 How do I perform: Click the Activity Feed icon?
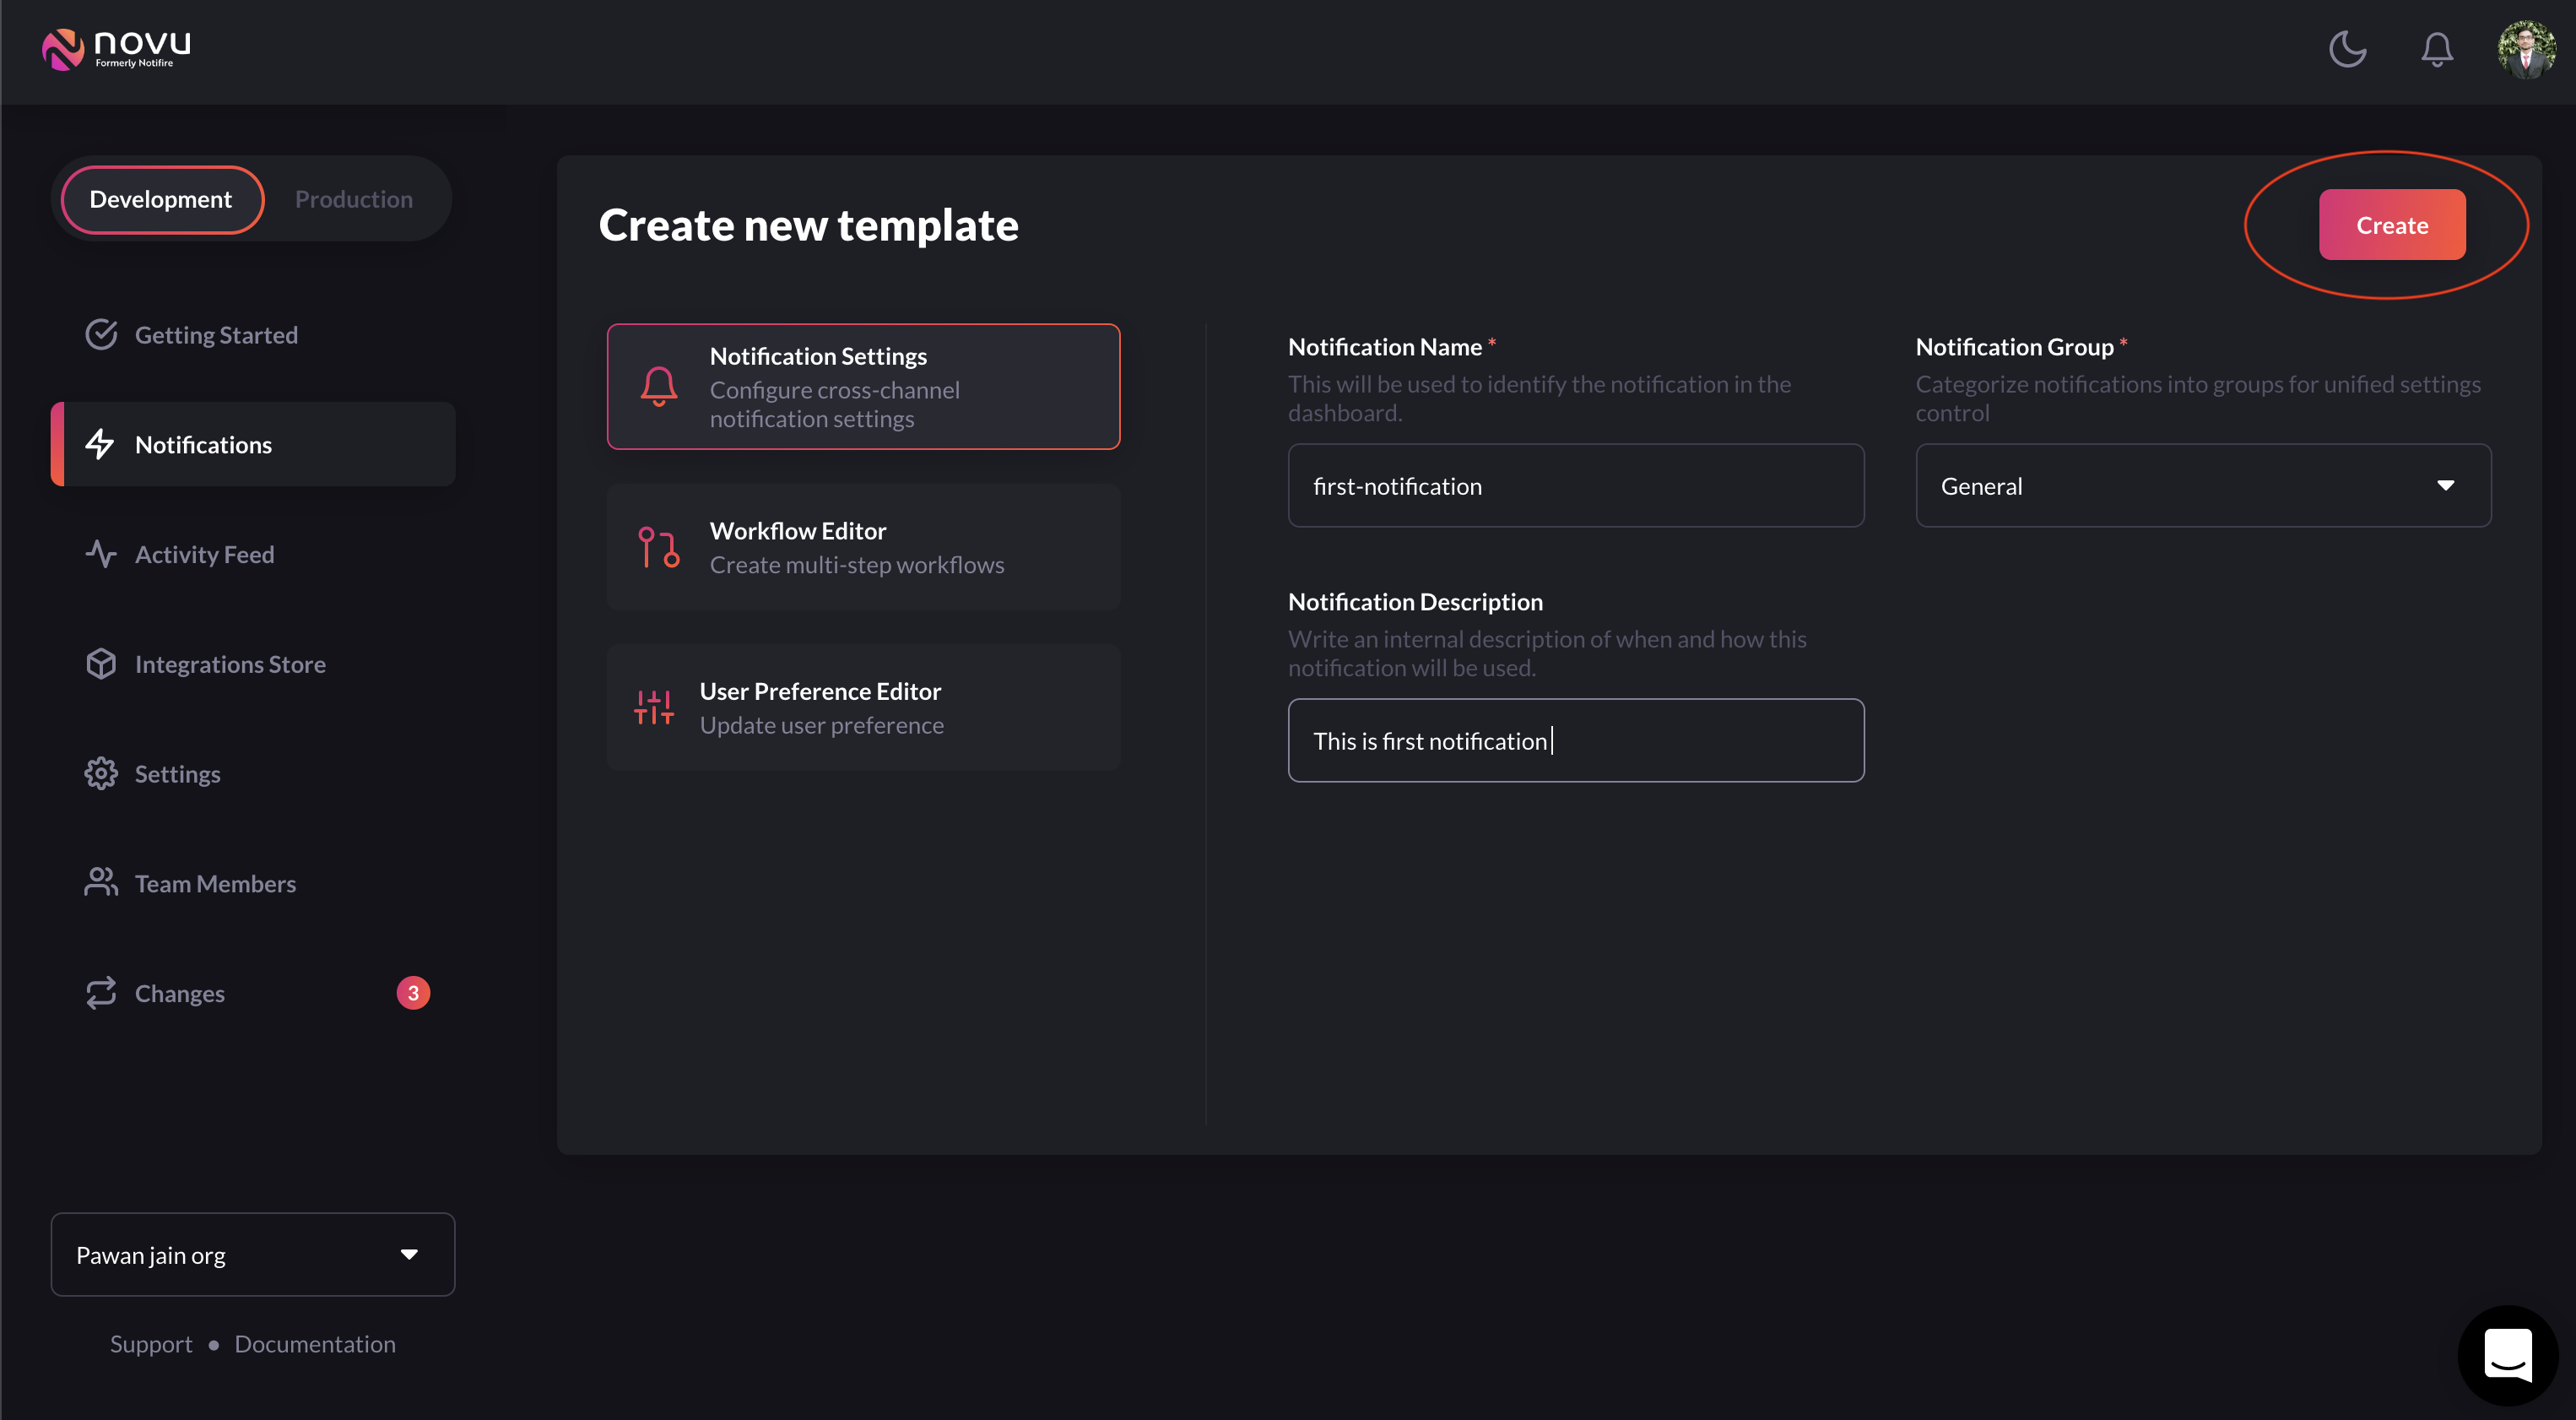pyautogui.click(x=101, y=553)
